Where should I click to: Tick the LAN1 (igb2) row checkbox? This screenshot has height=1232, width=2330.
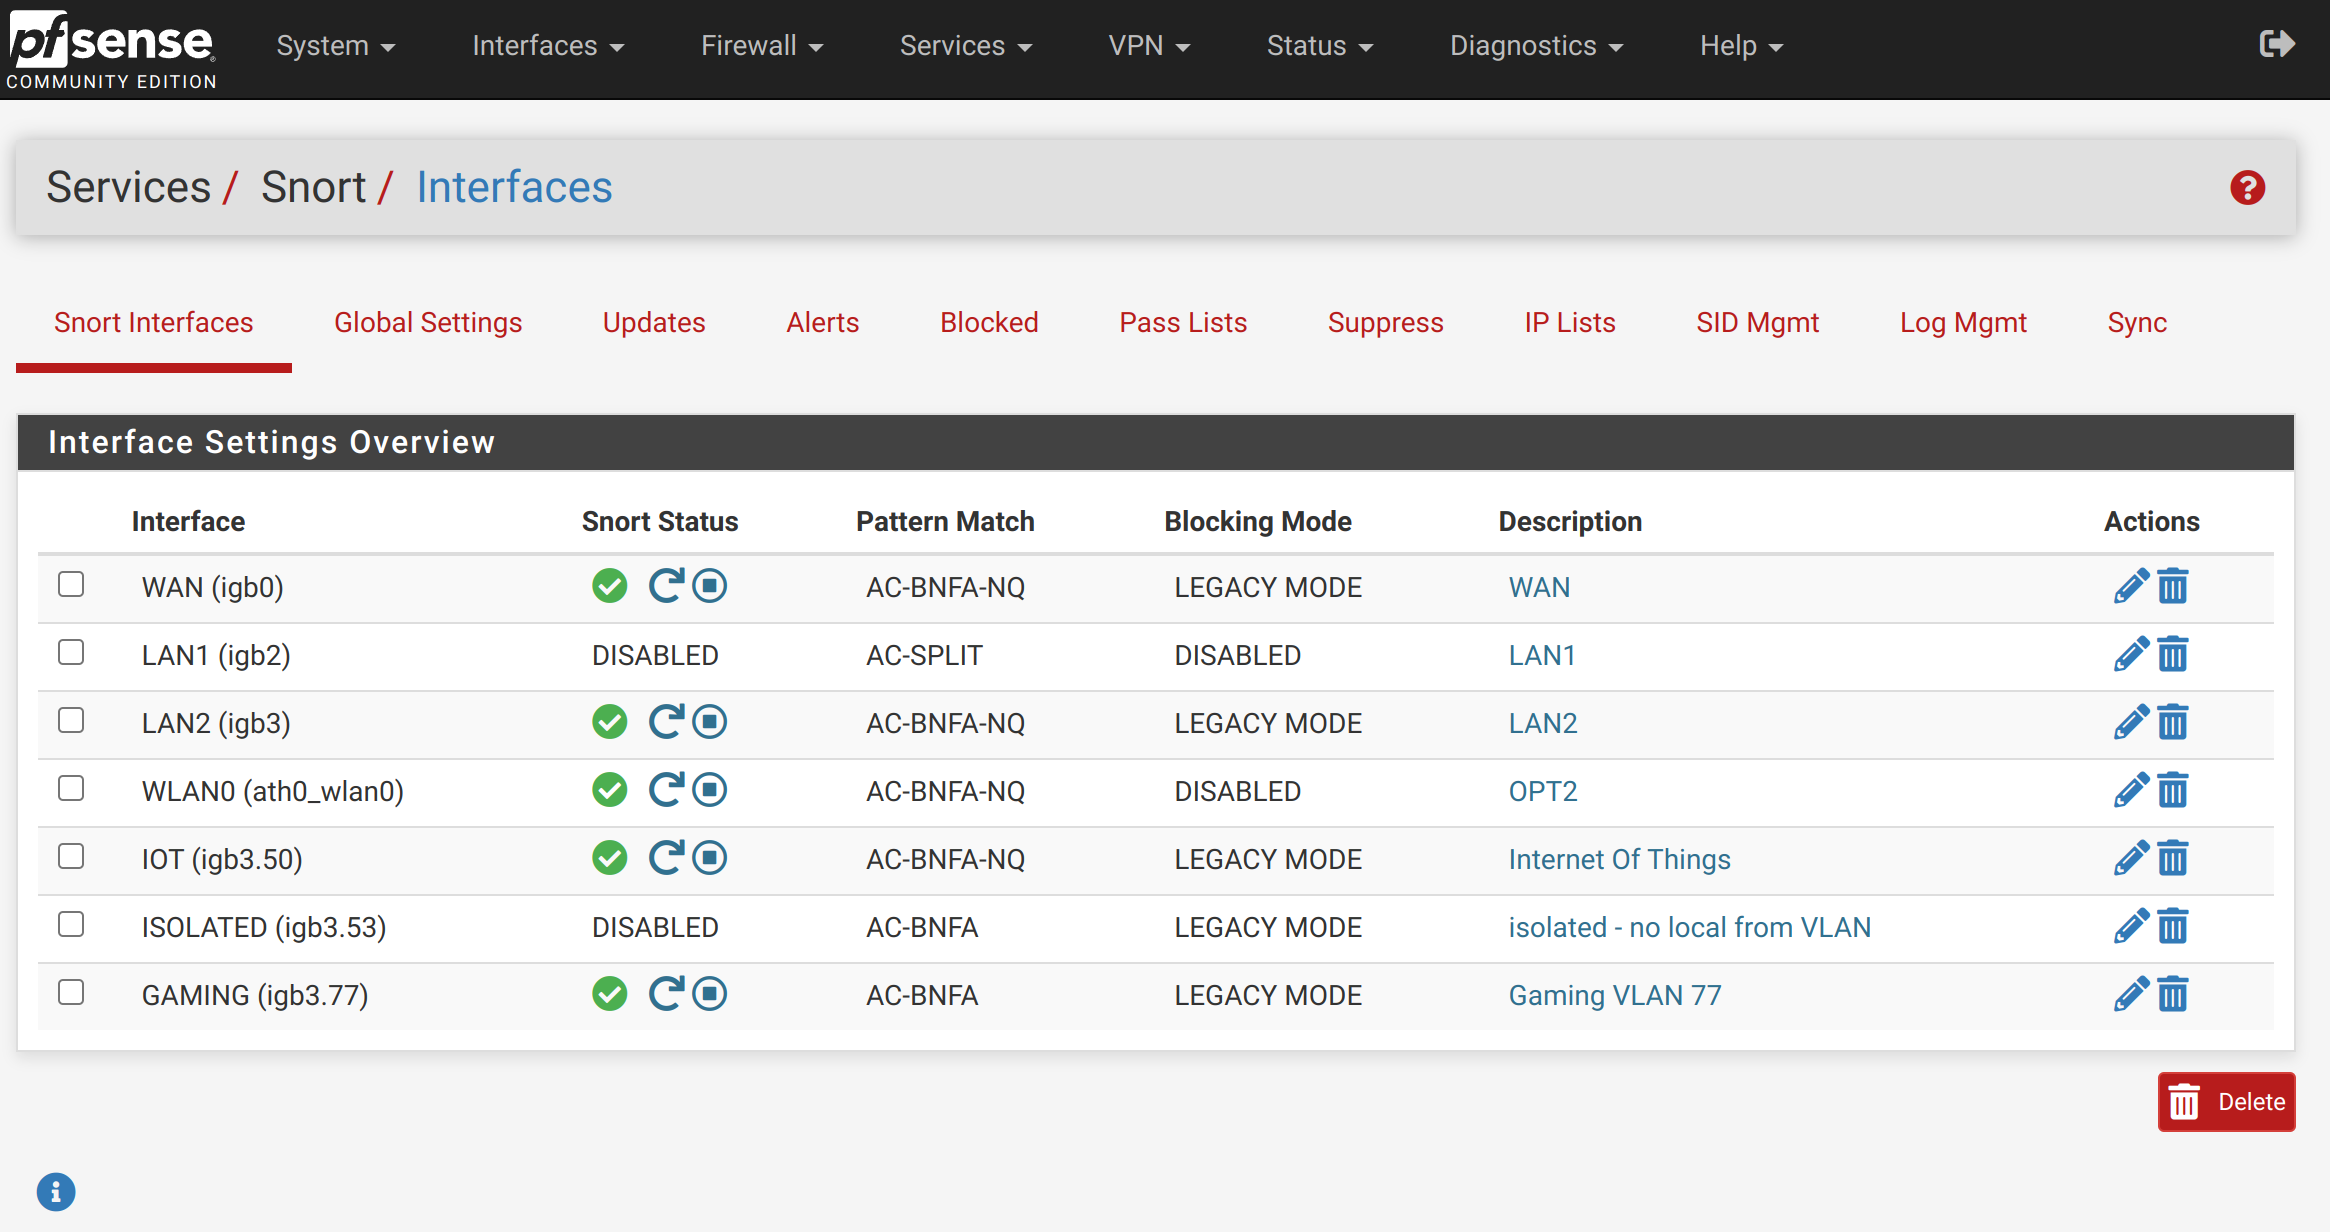tap(71, 652)
